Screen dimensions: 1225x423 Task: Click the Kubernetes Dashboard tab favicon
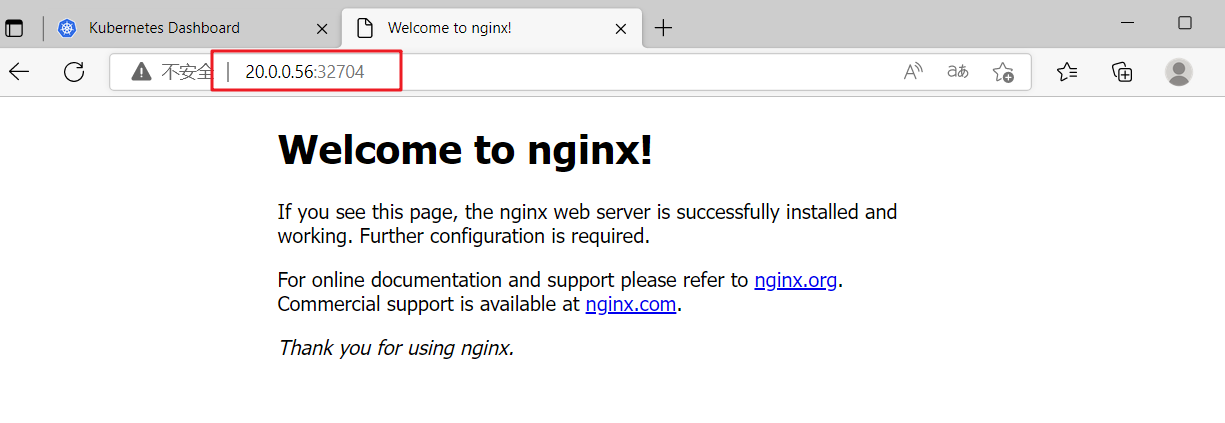click(x=67, y=28)
